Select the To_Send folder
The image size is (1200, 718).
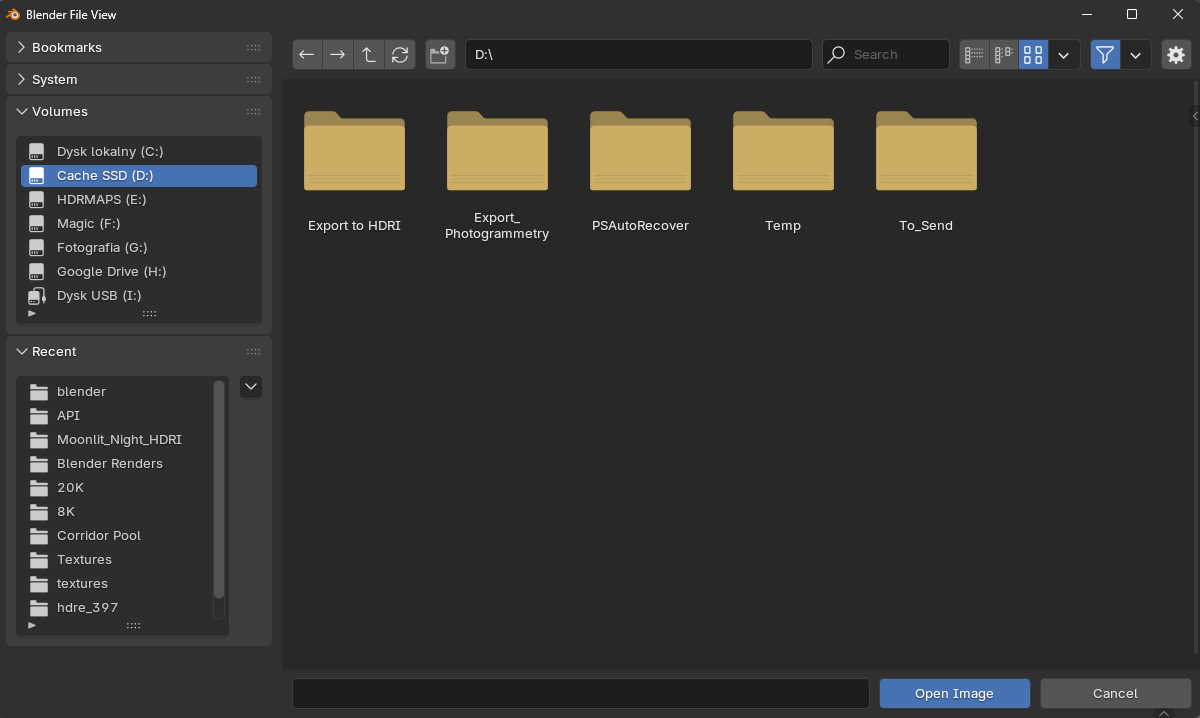tap(926, 171)
